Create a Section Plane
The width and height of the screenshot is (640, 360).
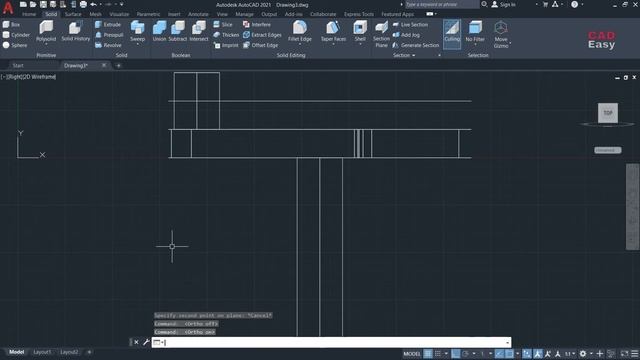coord(381,34)
